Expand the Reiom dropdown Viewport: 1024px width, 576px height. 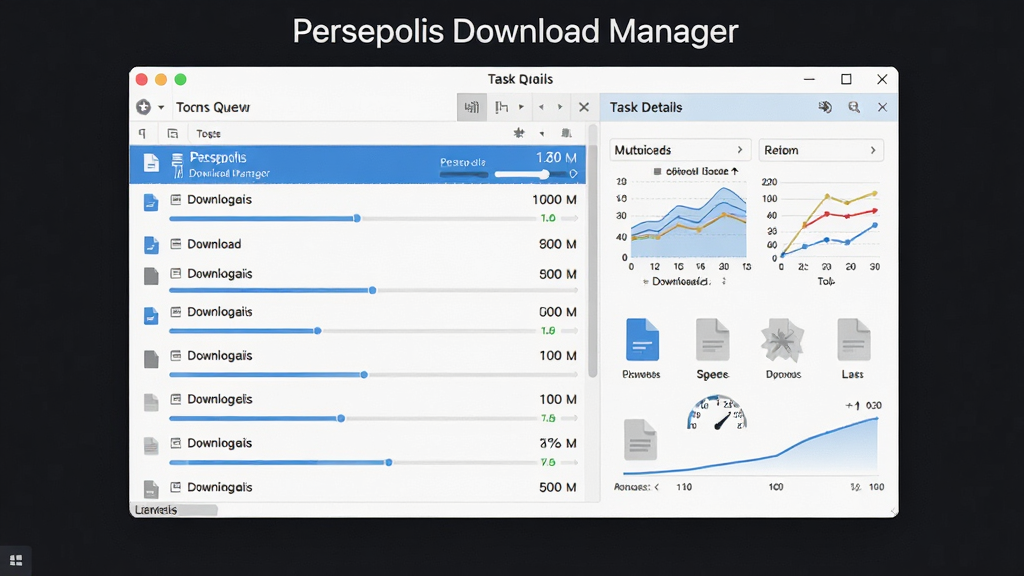[821, 150]
